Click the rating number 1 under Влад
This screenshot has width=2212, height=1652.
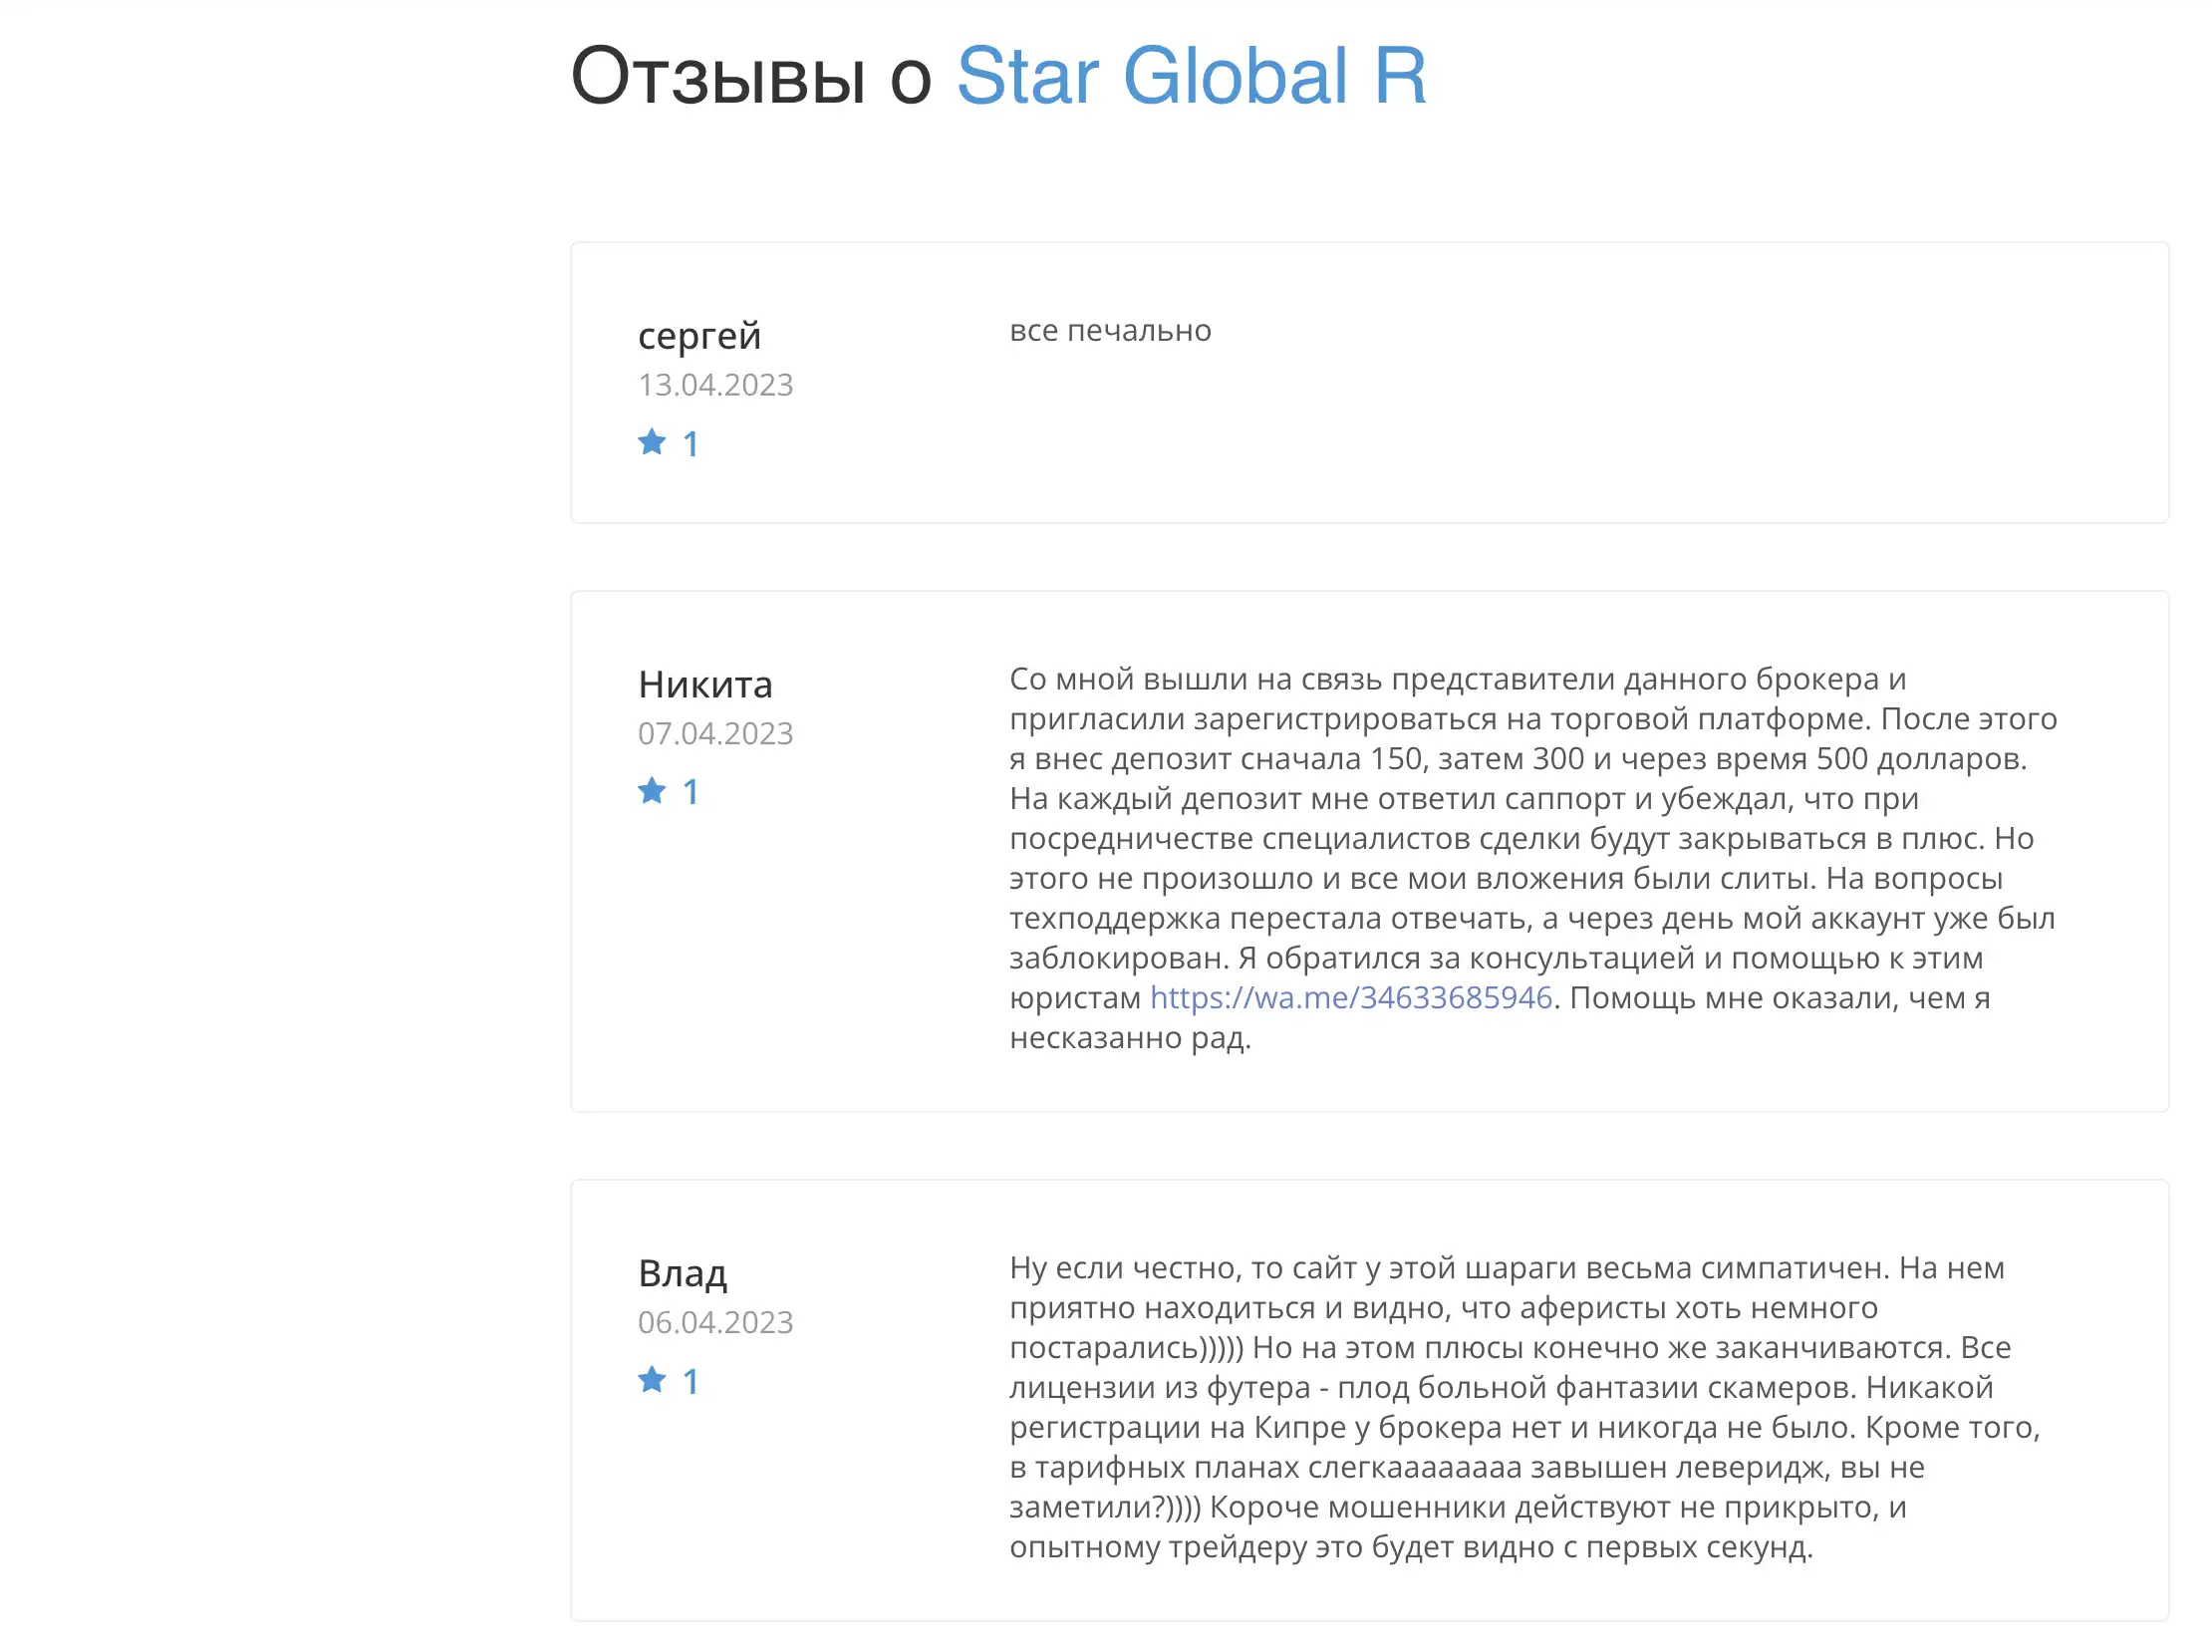(x=691, y=1382)
